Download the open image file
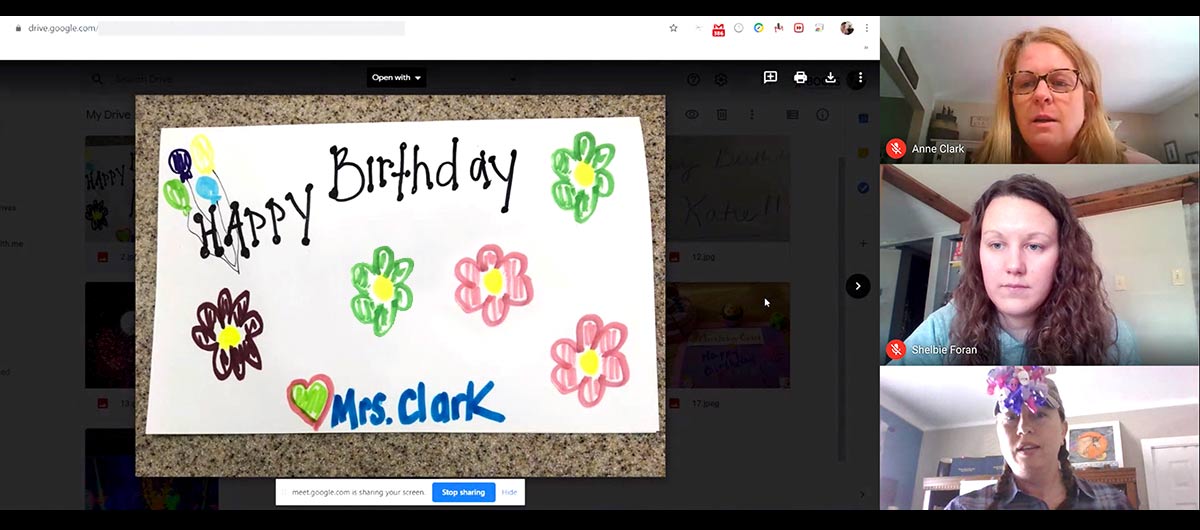This screenshot has height=530, width=1200. [x=830, y=78]
